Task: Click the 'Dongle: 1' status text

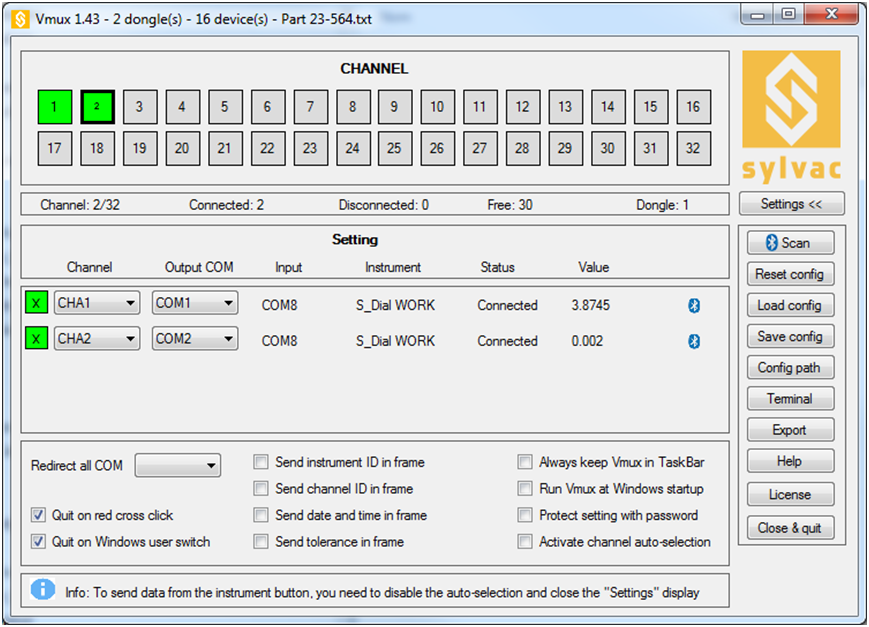Action: pos(662,205)
